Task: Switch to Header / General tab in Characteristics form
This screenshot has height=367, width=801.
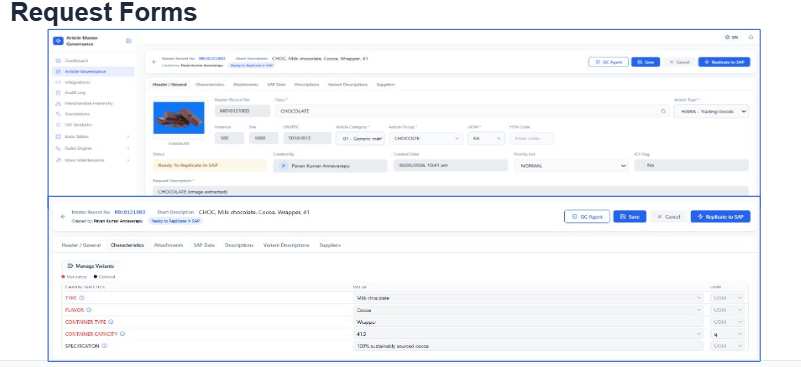Action: click(x=81, y=245)
